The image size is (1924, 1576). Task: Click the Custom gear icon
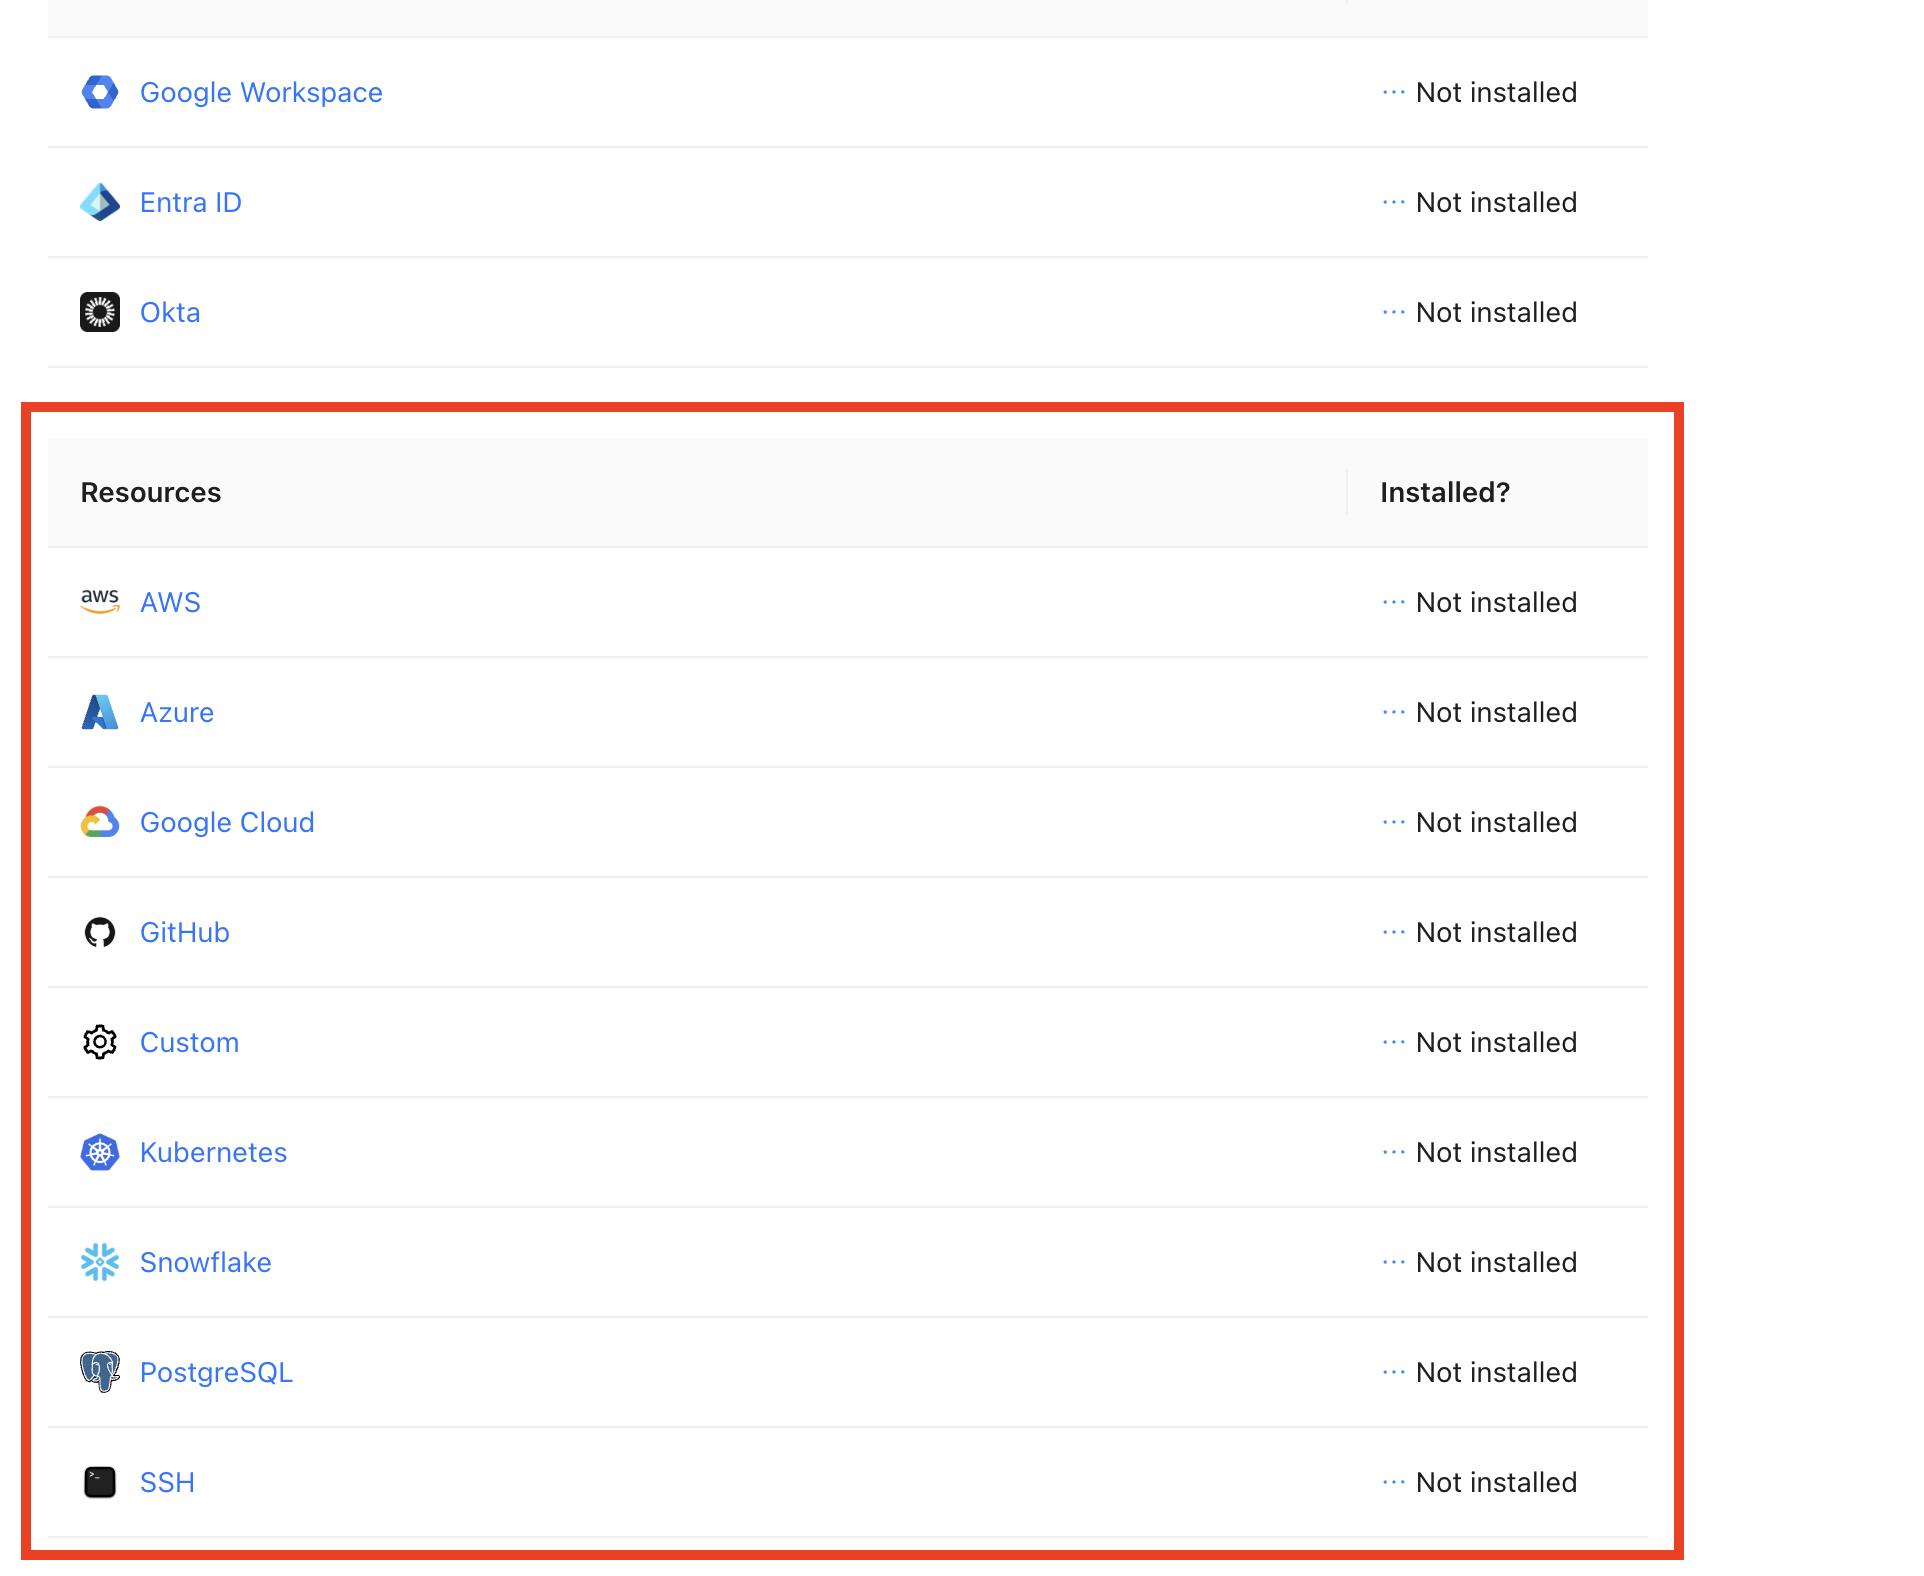pos(100,1042)
